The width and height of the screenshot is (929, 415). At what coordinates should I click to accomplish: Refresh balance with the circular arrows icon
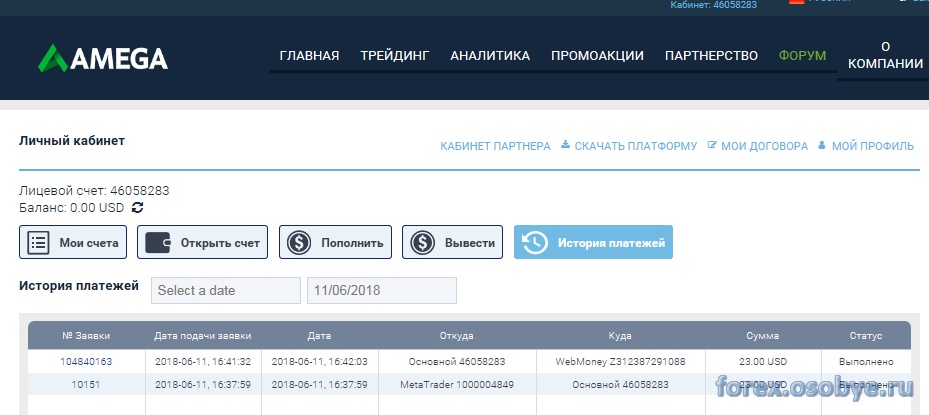(x=137, y=208)
